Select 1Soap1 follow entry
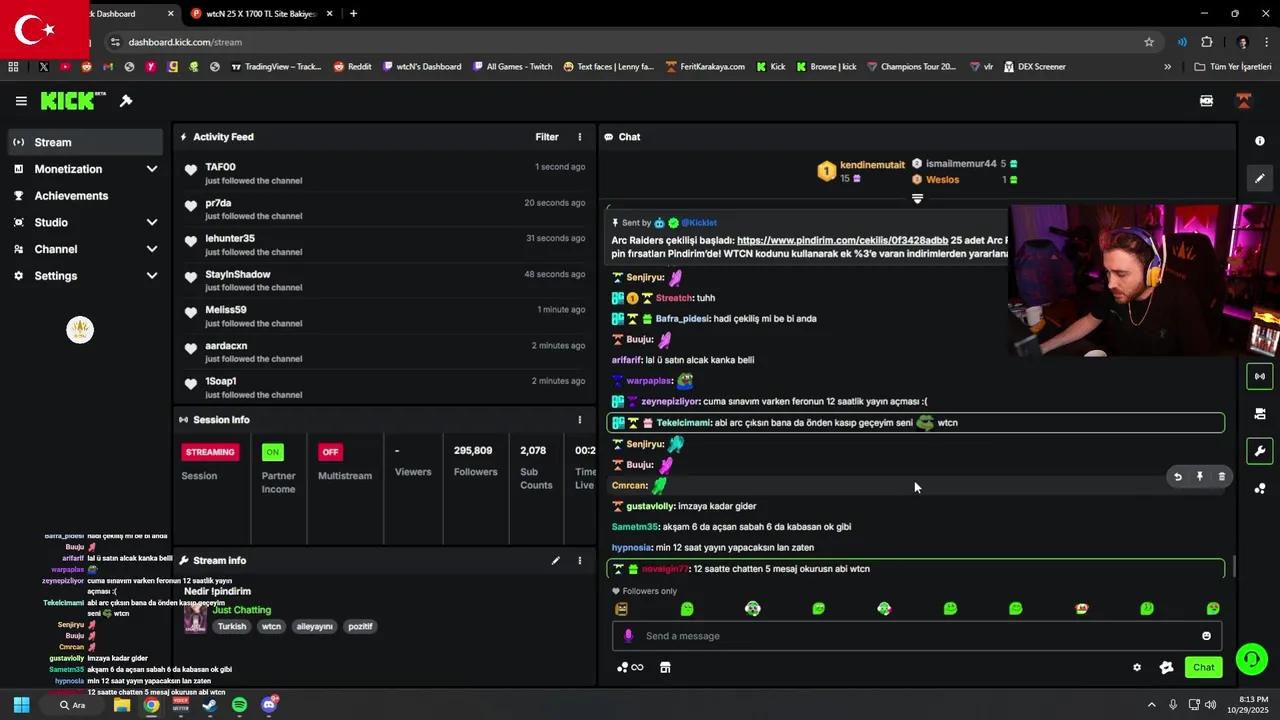Image resolution: width=1280 pixels, height=720 pixels. click(x=385, y=387)
